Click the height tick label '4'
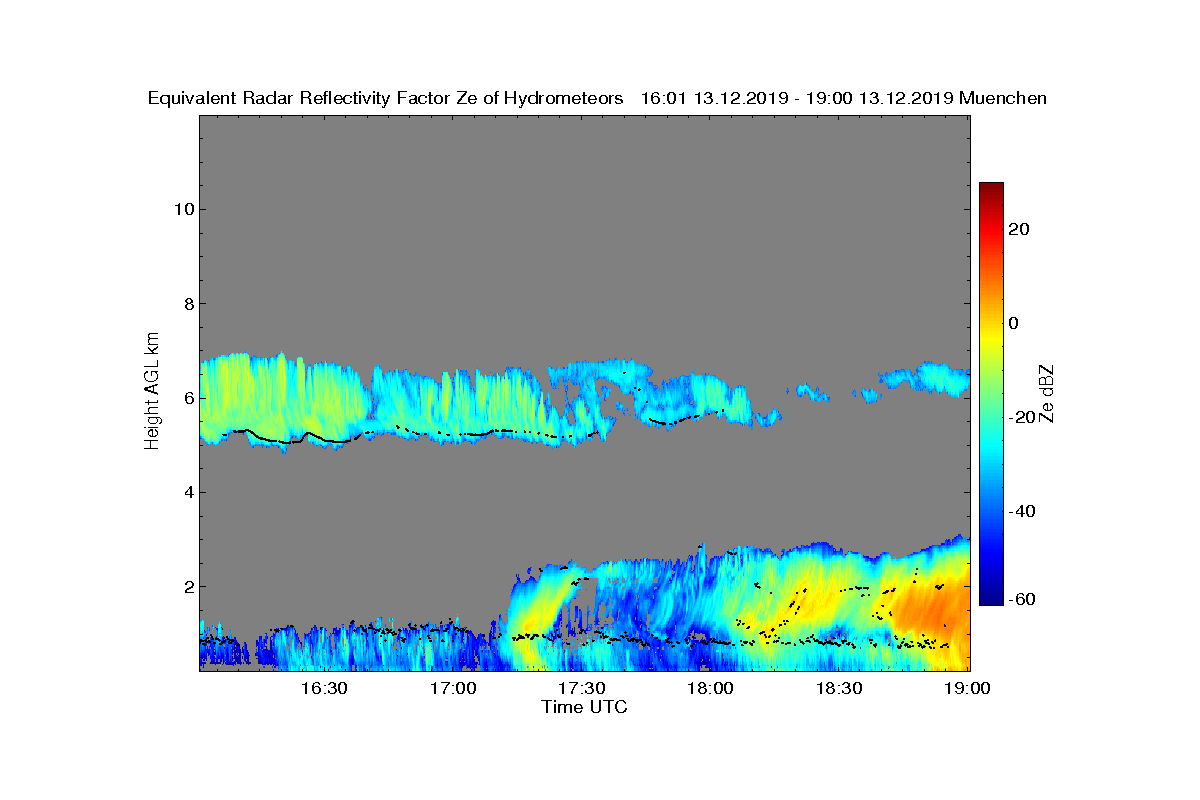The image size is (1200, 800). coord(187,492)
